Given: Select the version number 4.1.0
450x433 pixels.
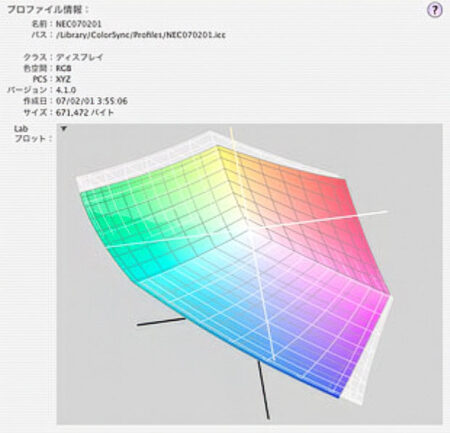Looking at the screenshot, I should point(66,90).
